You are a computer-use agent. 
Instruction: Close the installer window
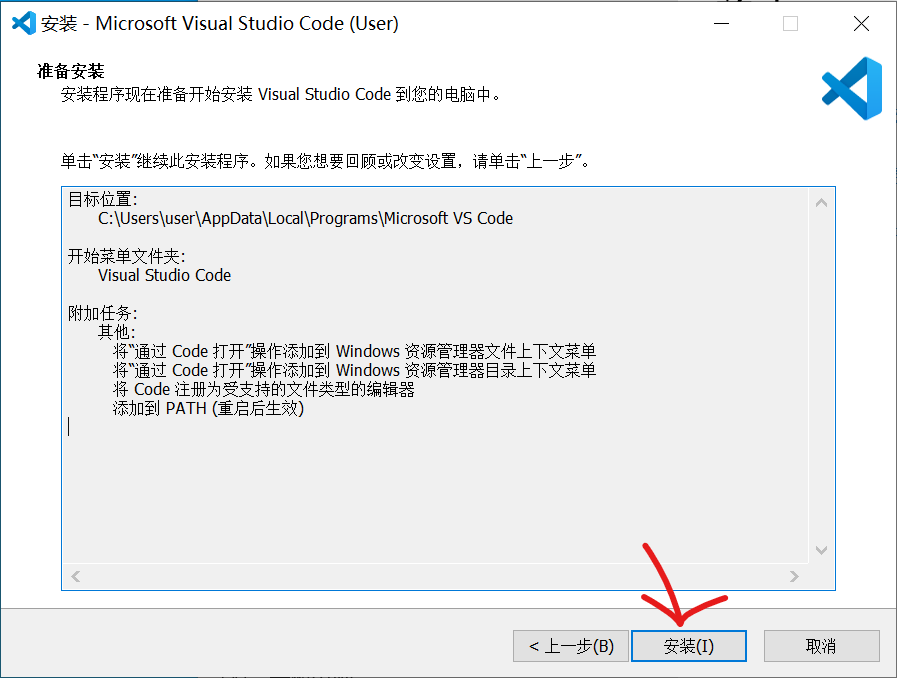(860, 24)
